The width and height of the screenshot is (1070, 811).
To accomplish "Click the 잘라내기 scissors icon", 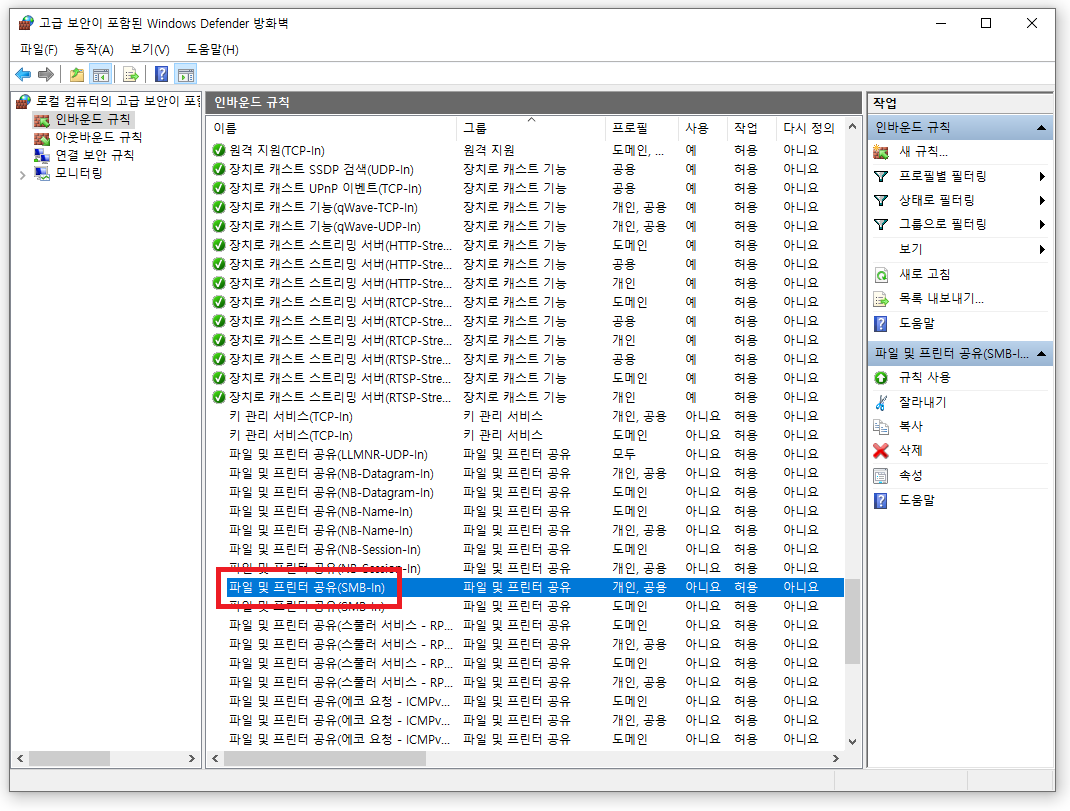I will (881, 402).
